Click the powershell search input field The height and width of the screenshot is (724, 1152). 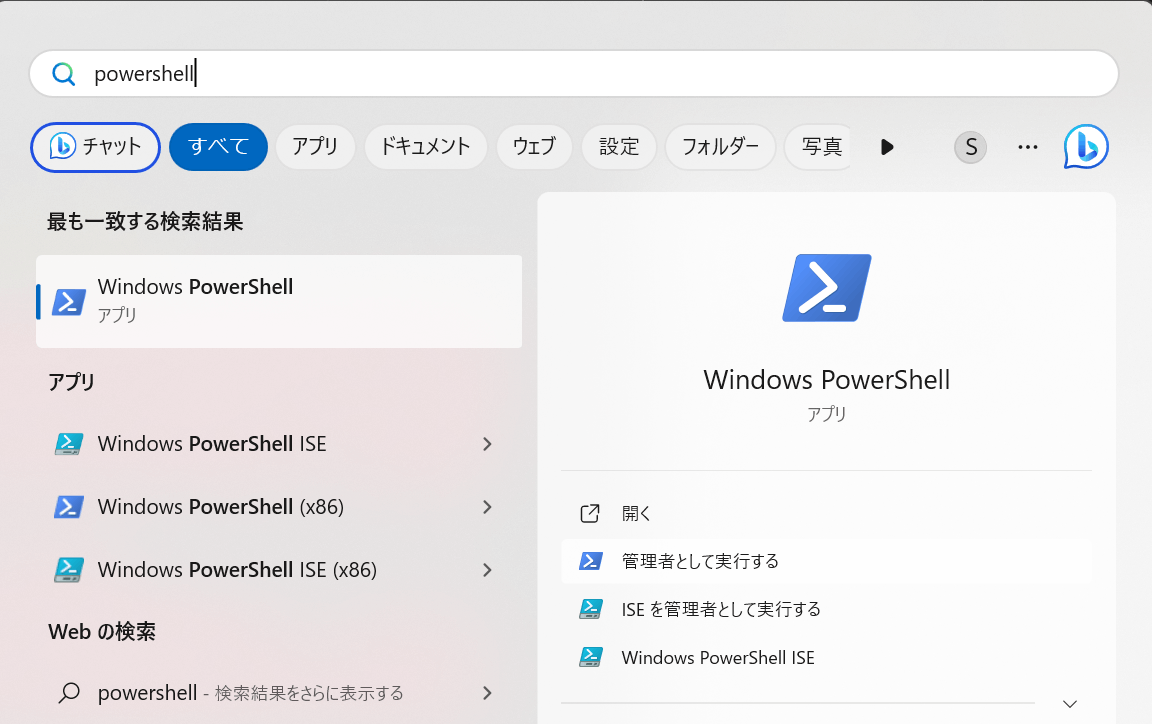(574, 74)
